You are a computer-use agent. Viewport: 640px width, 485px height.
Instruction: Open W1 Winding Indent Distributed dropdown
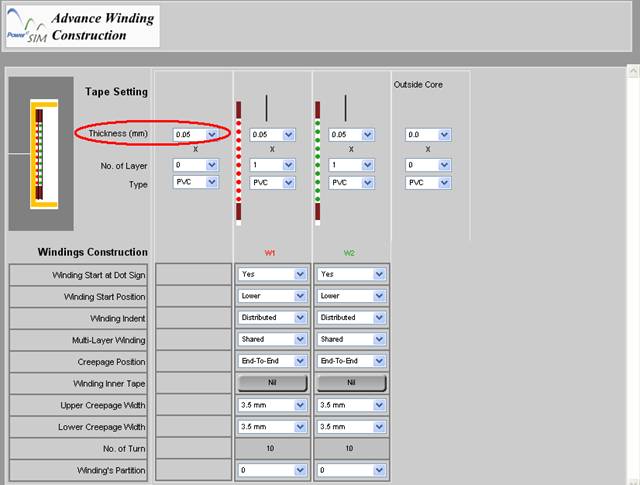[272, 318]
